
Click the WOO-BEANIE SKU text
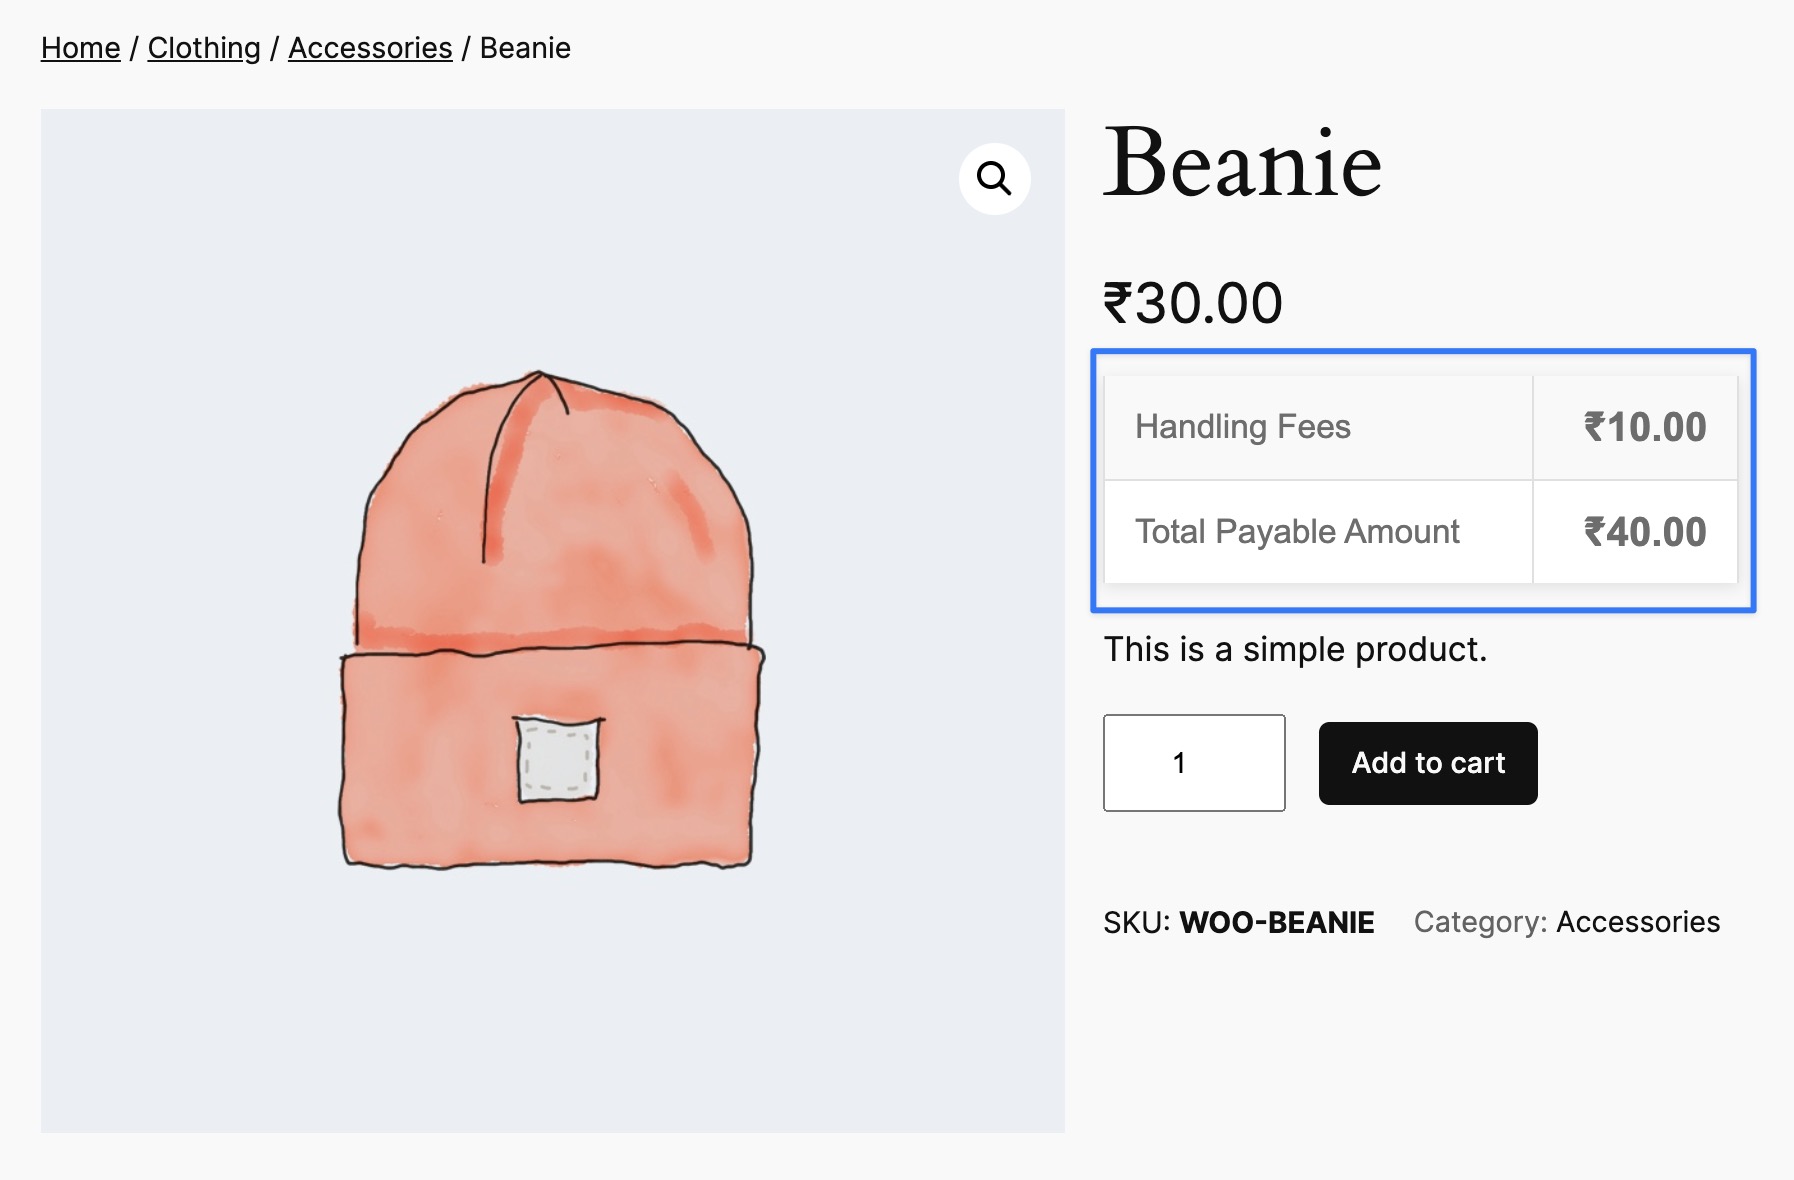(1277, 922)
